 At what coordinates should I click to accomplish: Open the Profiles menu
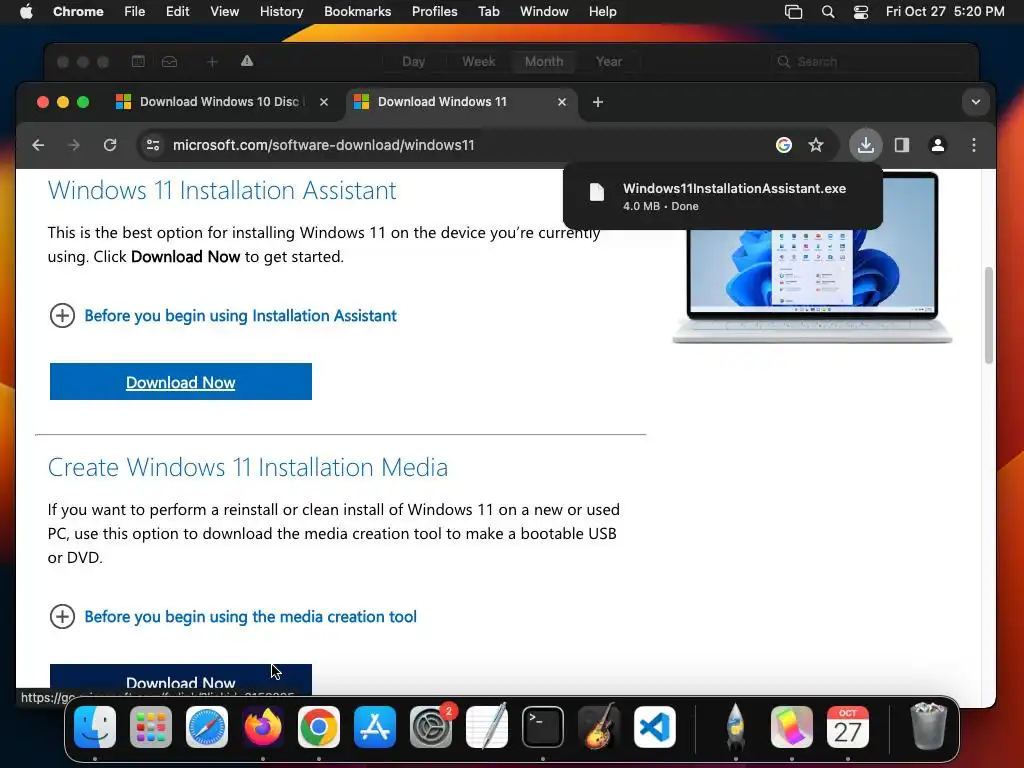click(x=434, y=11)
